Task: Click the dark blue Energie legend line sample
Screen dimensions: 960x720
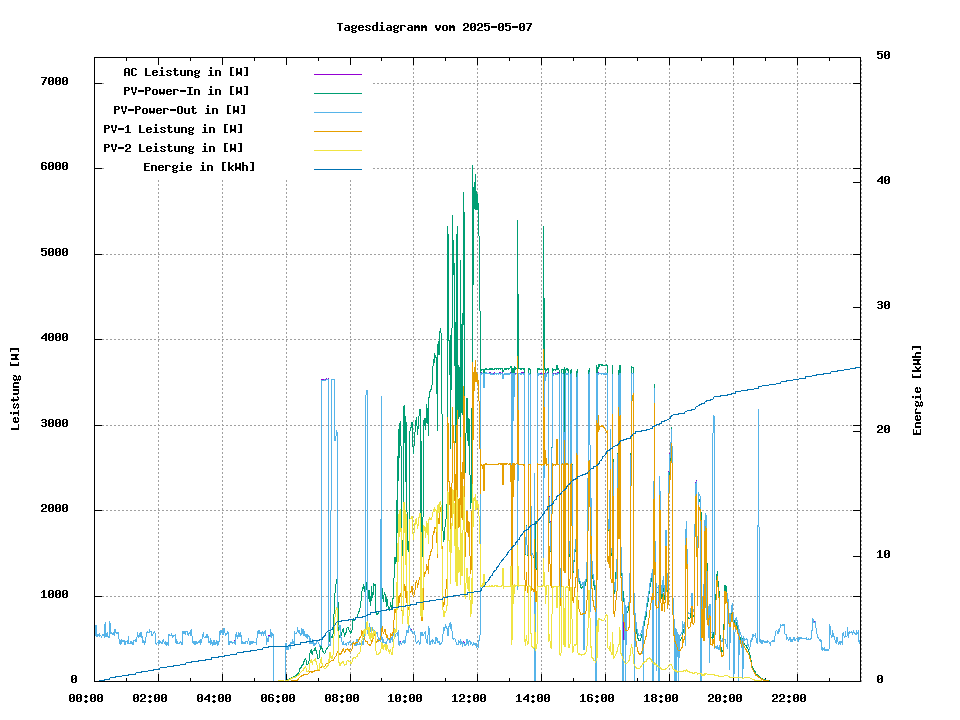Action: coord(337,169)
